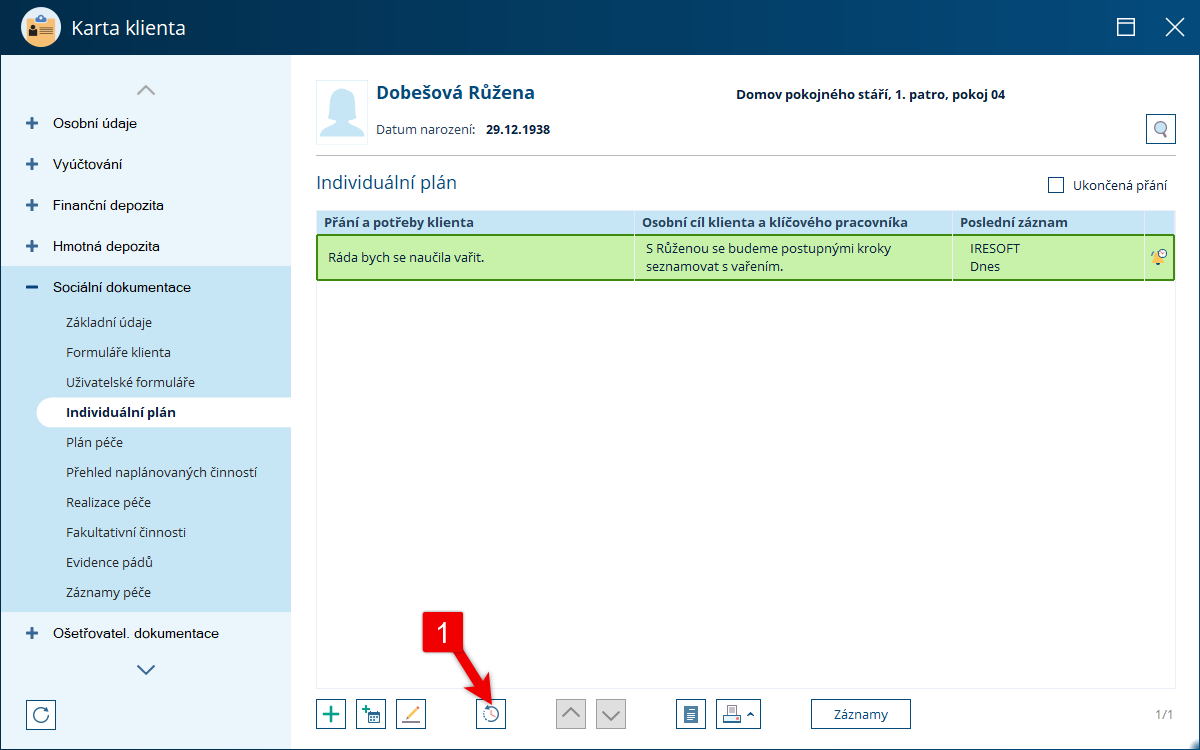Click location text 'Domov pokojného stáří, 1. patro, pokoj 04'
Viewport: 1200px width, 750px height.
coord(870,95)
